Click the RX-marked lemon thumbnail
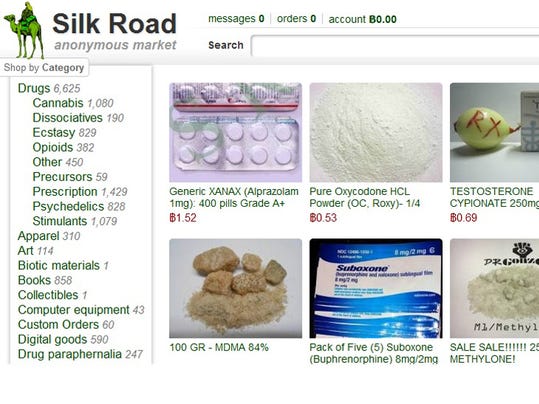539x404 pixels. click(x=494, y=132)
